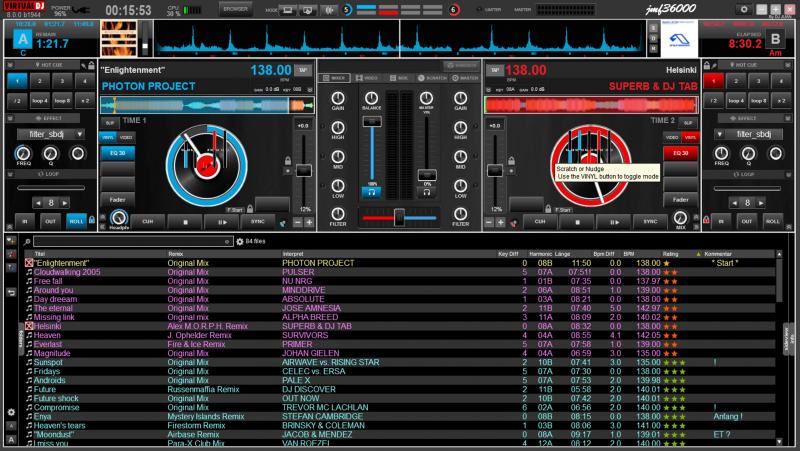
Task: Toggle the VINYL mode on left deck
Action: point(107,135)
